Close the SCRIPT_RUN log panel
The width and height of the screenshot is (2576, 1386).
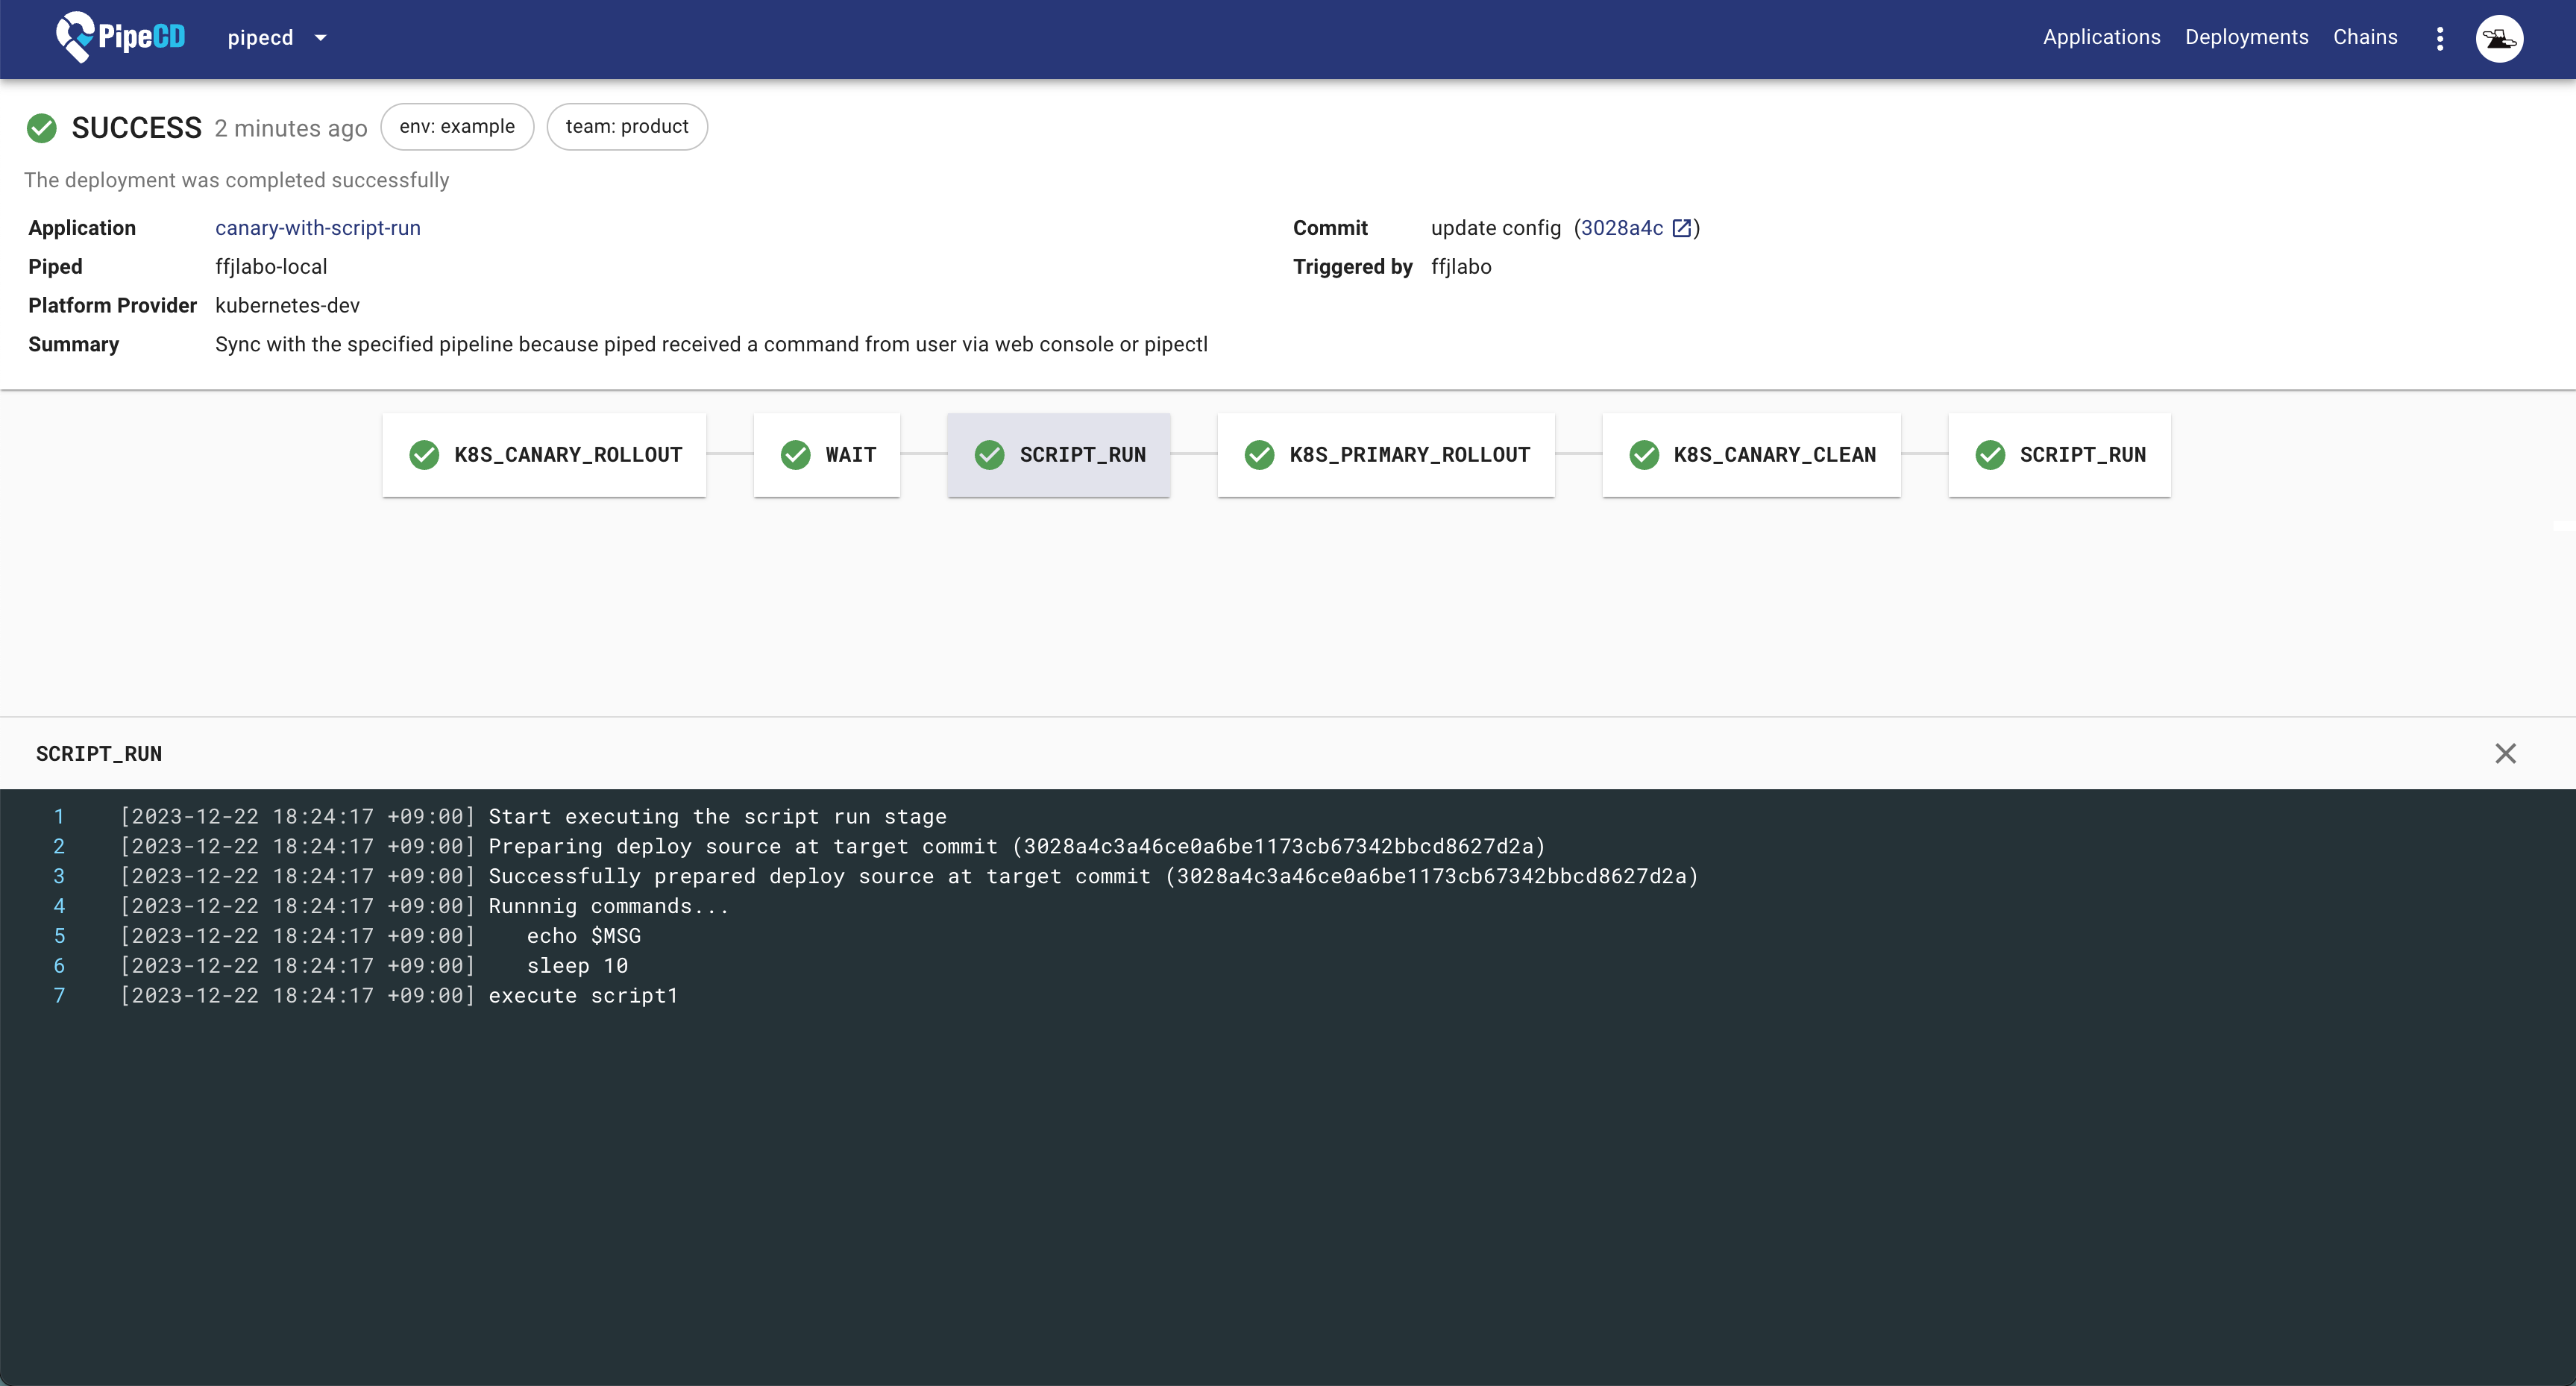[2505, 753]
